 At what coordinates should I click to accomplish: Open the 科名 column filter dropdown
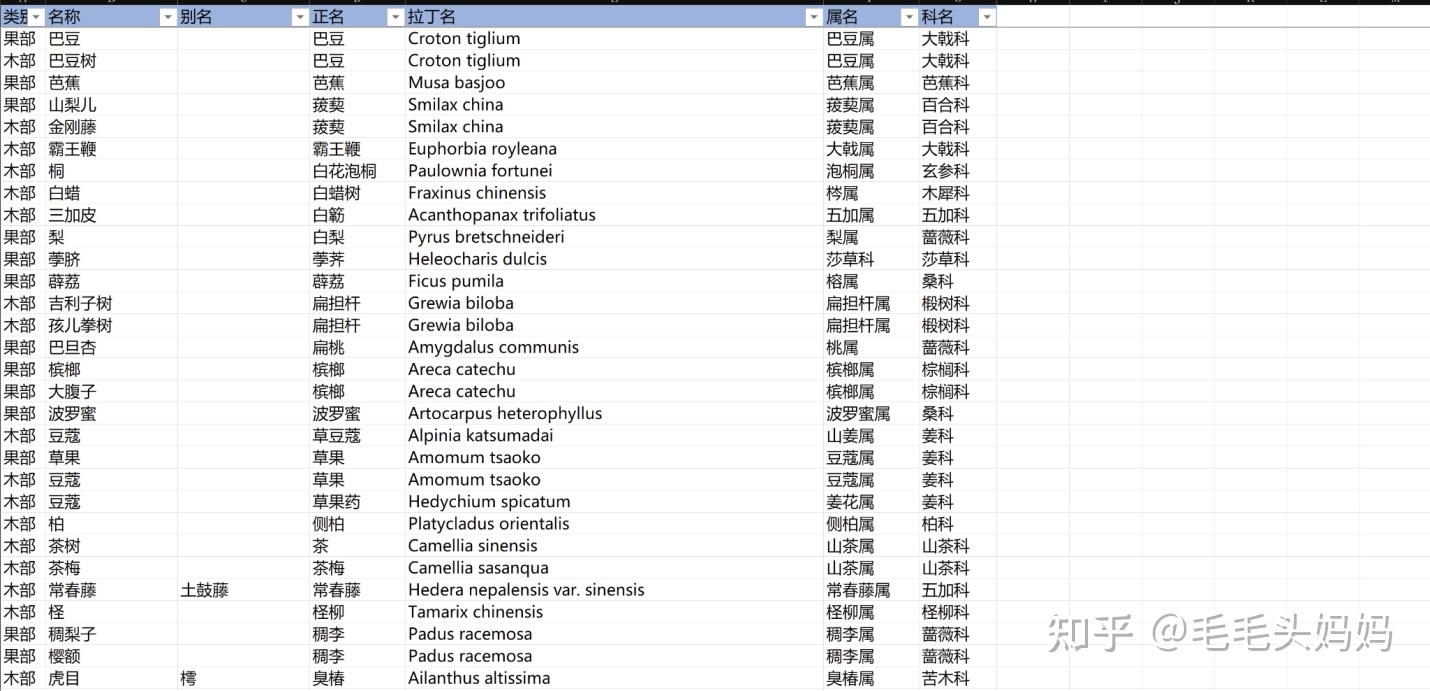click(987, 17)
